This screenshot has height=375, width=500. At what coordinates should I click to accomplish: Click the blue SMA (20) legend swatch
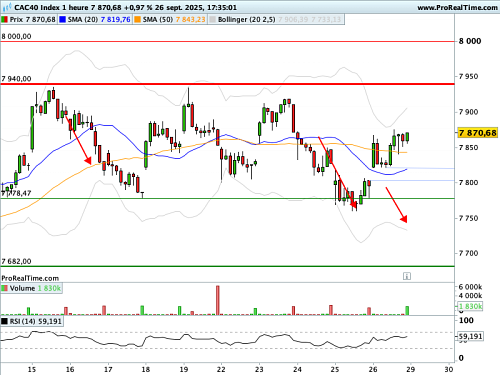point(62,20)
